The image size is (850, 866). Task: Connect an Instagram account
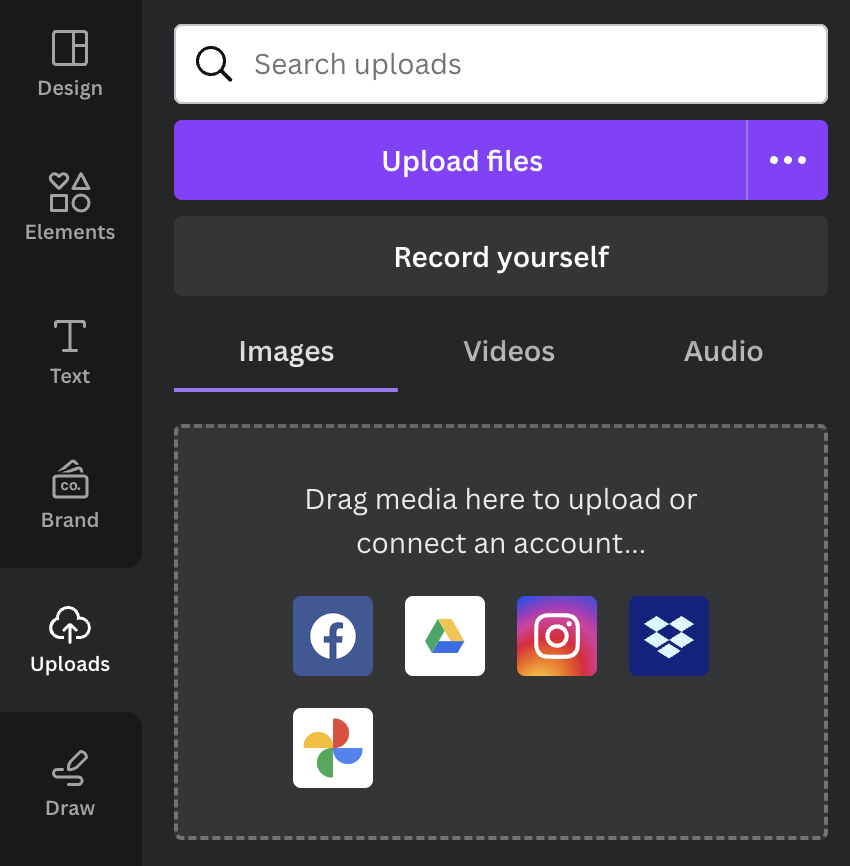coord(557,636)
